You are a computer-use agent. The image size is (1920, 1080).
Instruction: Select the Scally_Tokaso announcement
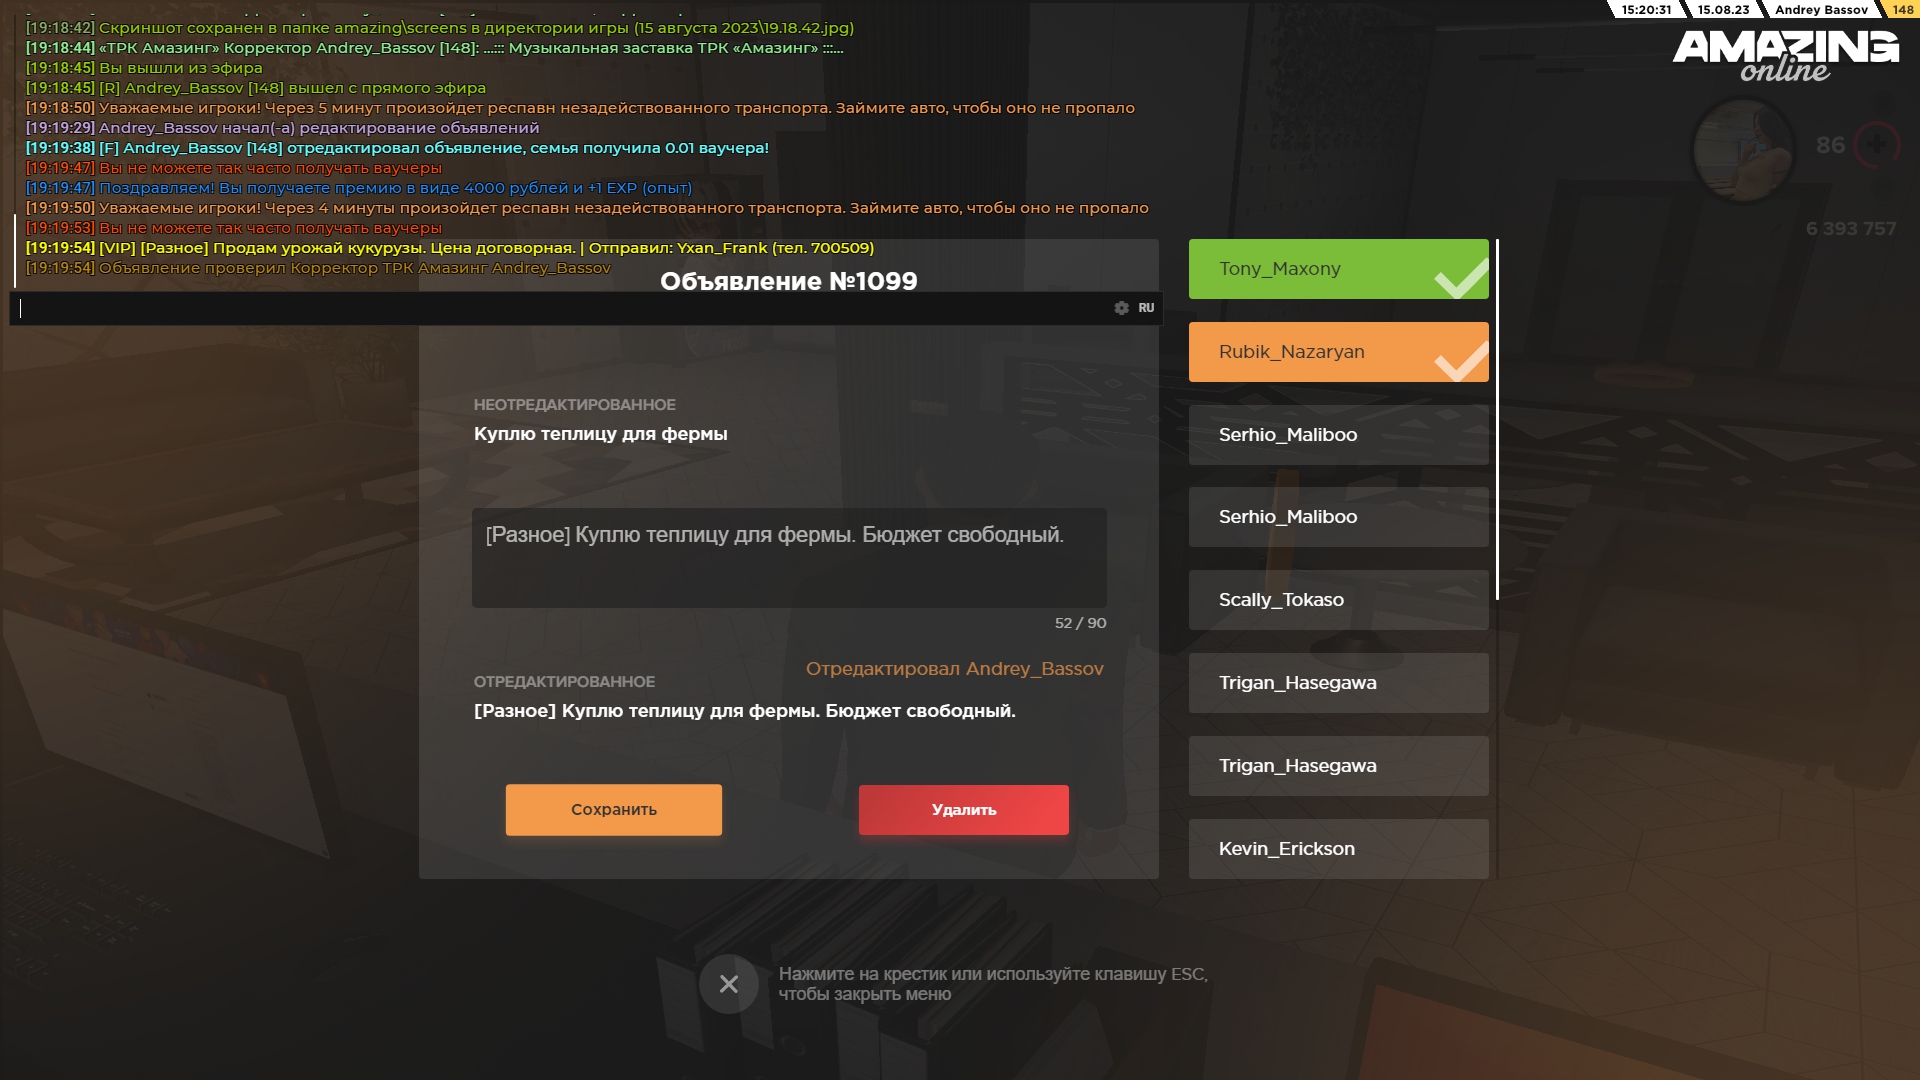pos(1338,600)
